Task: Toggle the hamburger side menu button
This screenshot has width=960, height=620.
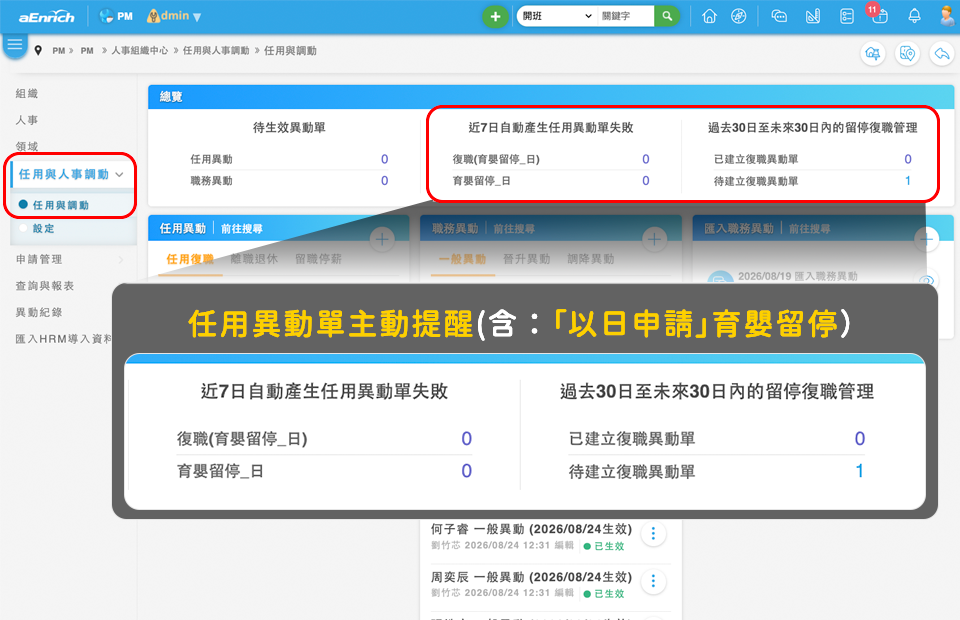Action: [x=15, y=45]
